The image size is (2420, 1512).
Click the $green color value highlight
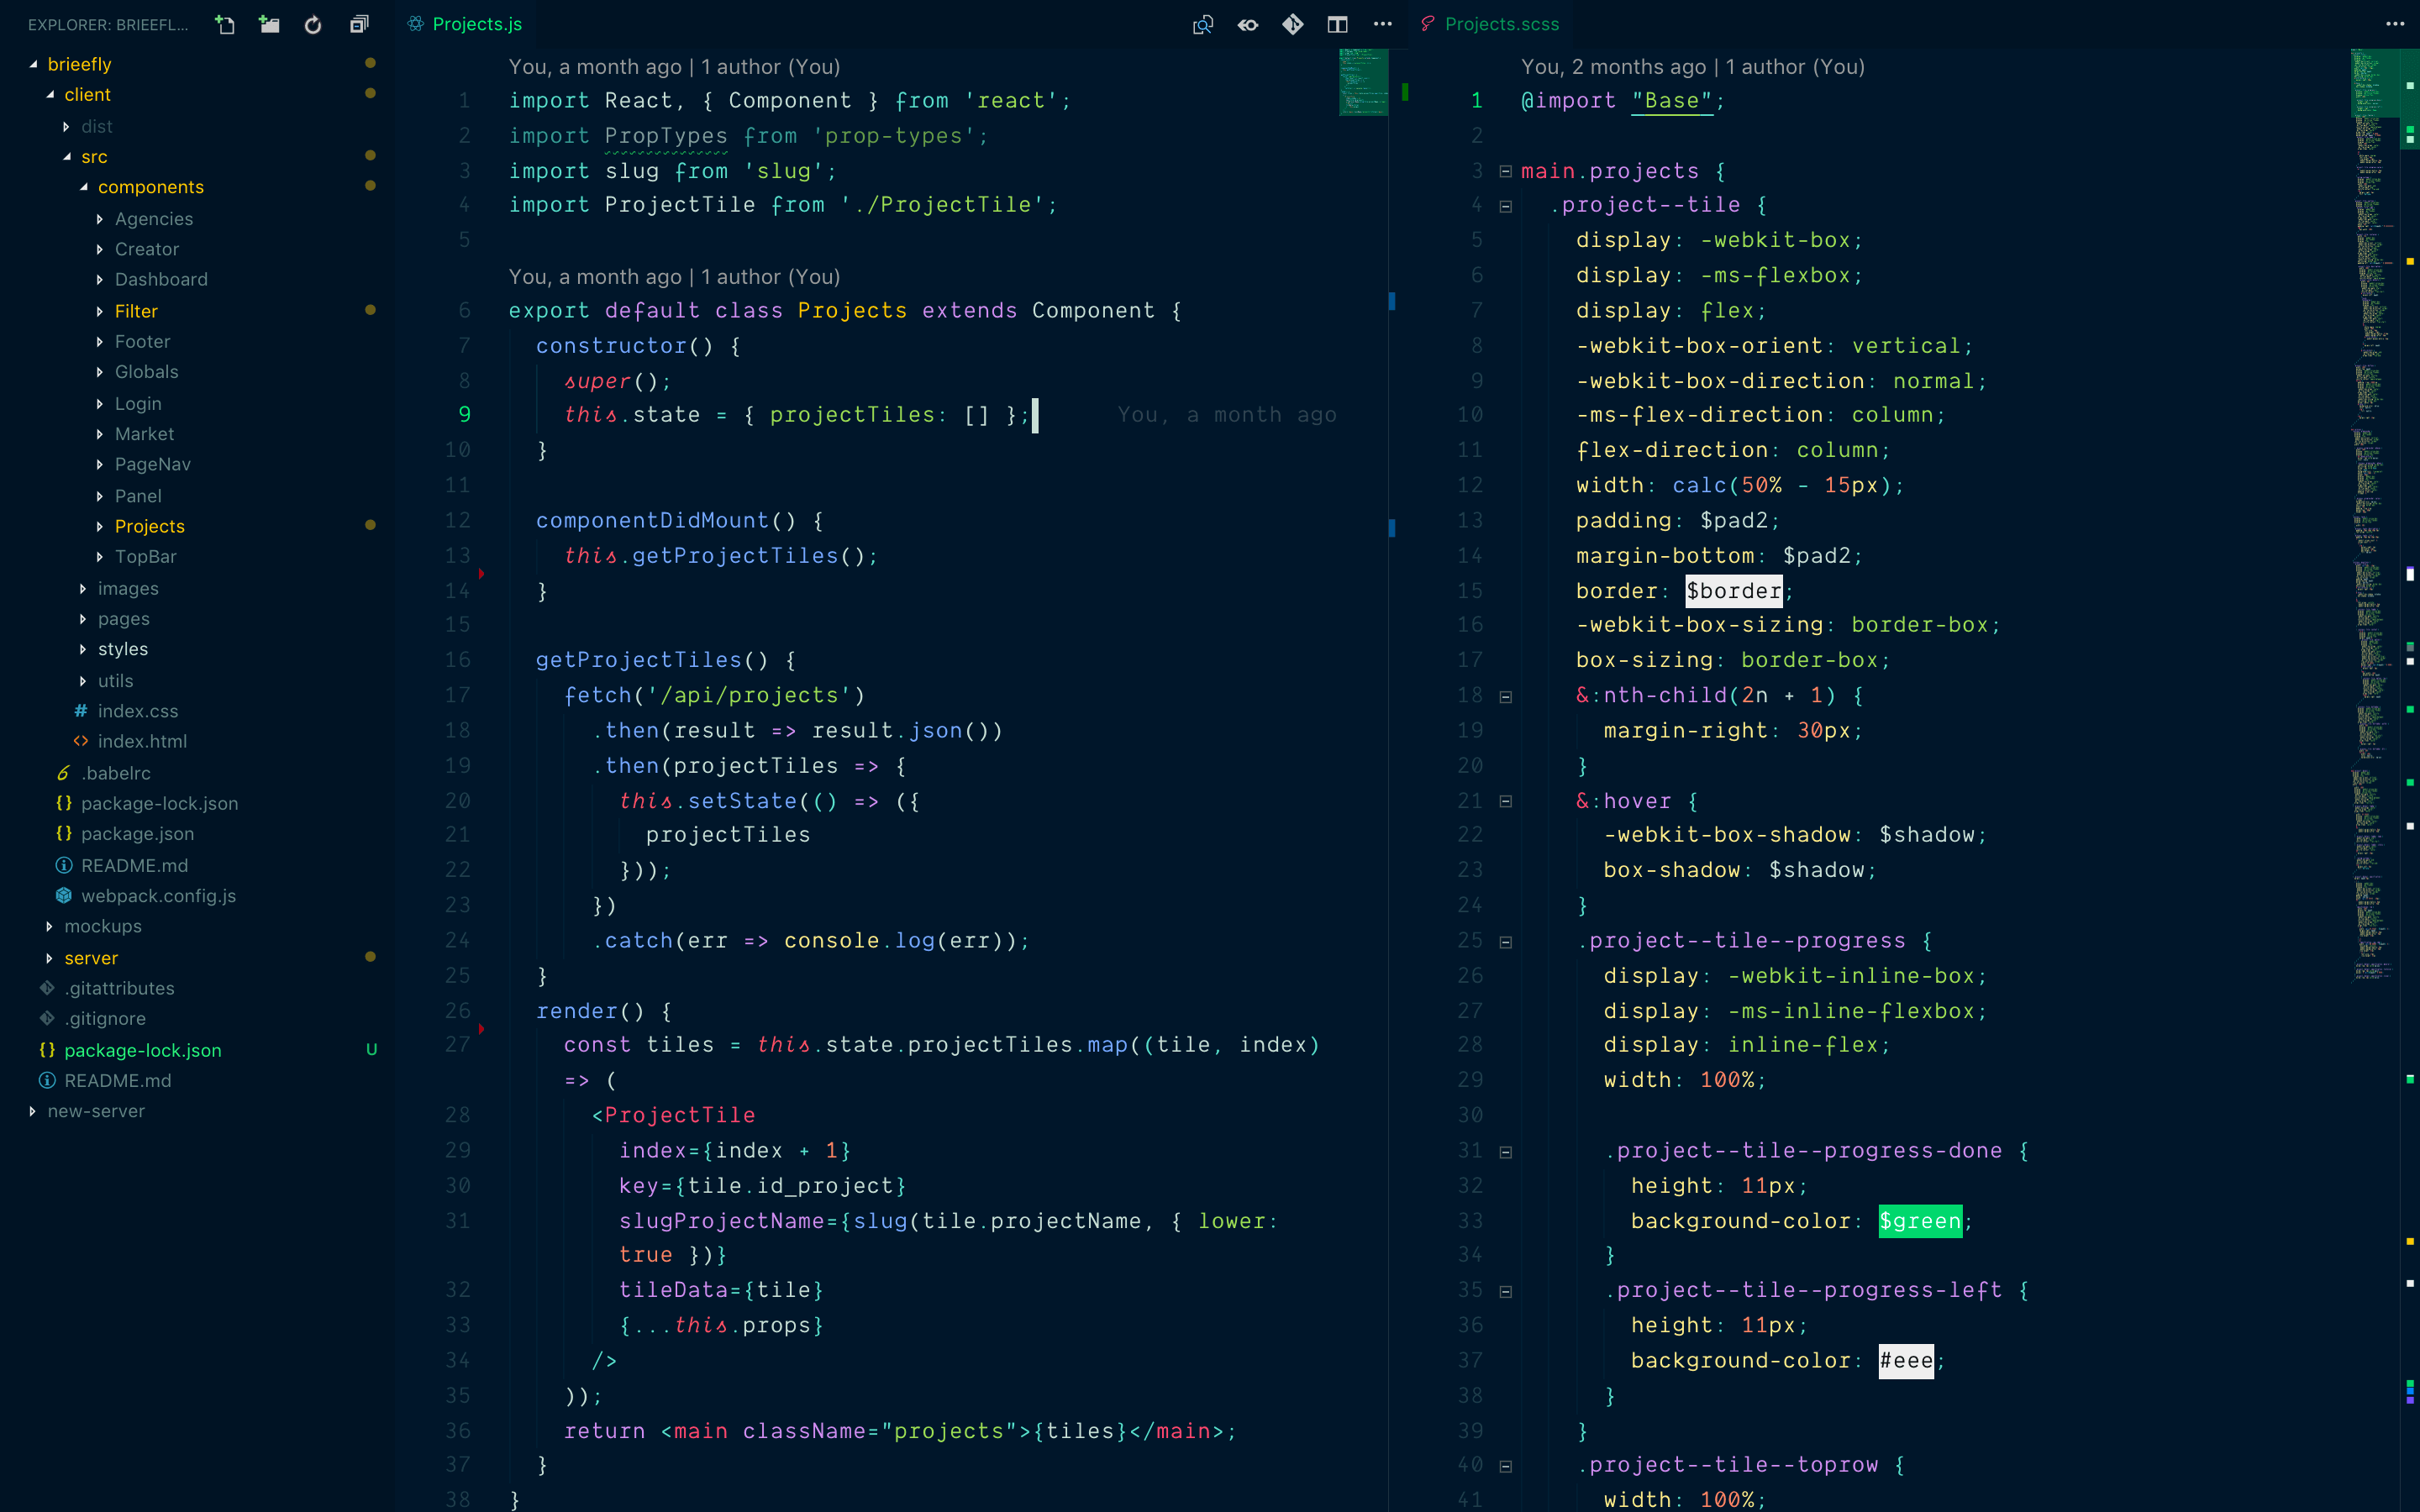(x=1919, y=1220)
